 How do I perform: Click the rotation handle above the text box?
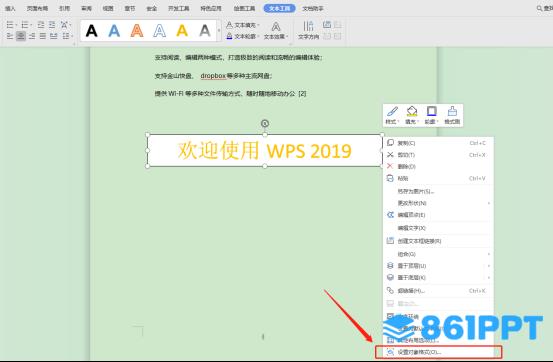265,123
